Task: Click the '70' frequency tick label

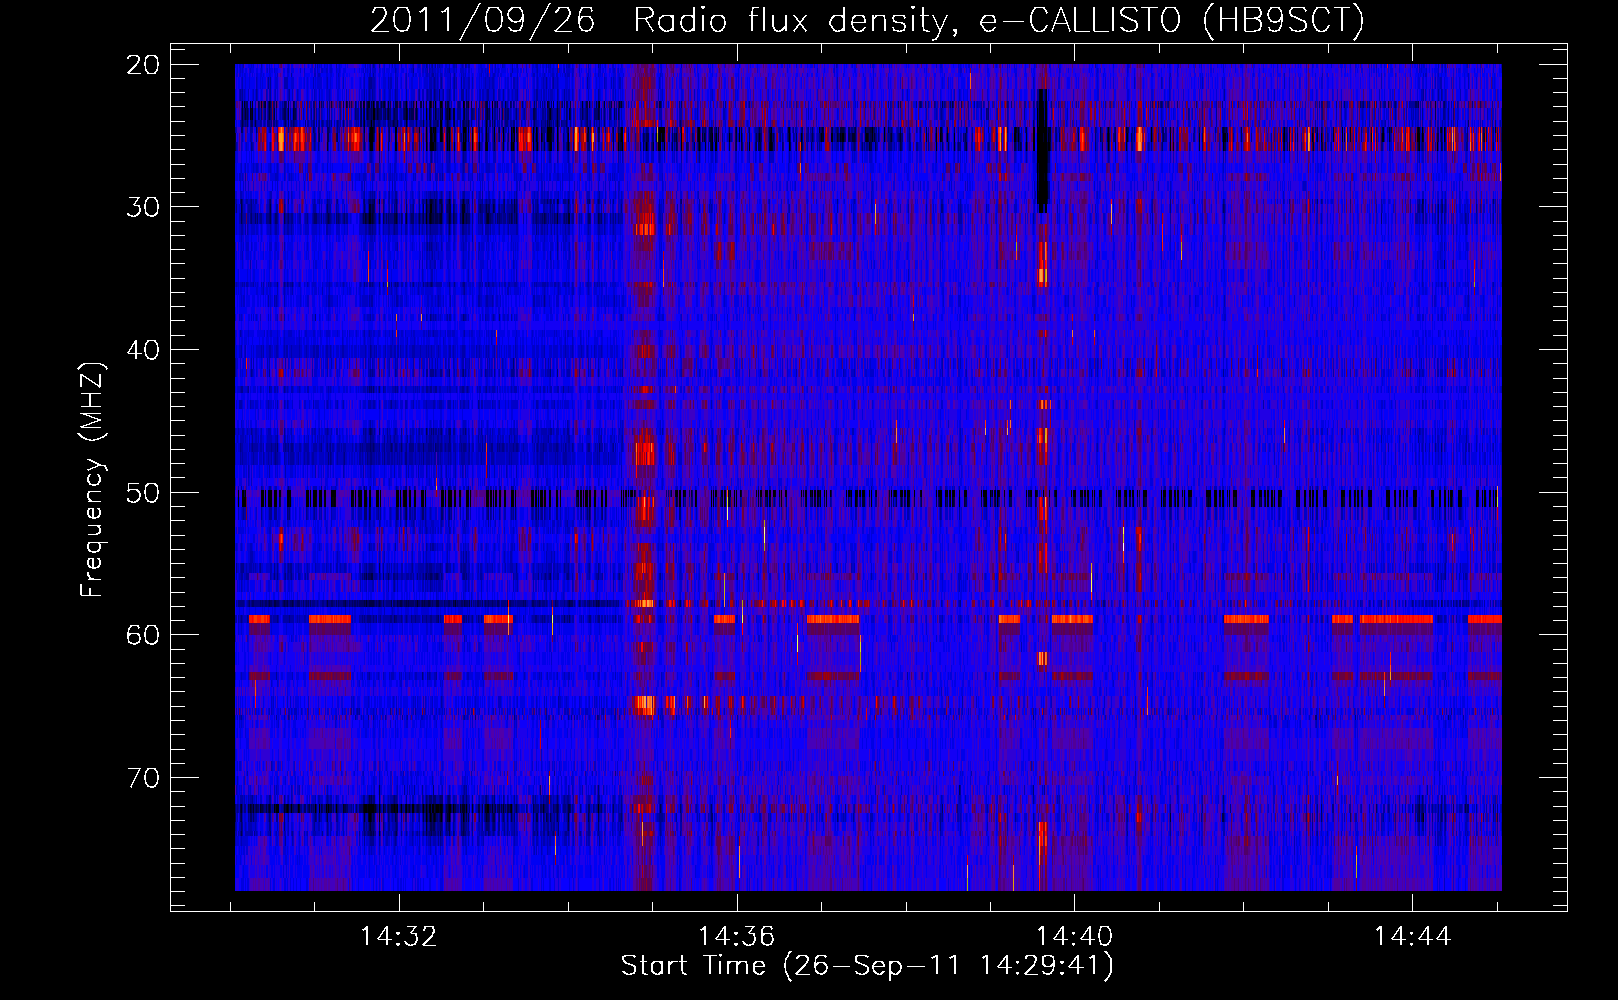Action: coord(144,778)
